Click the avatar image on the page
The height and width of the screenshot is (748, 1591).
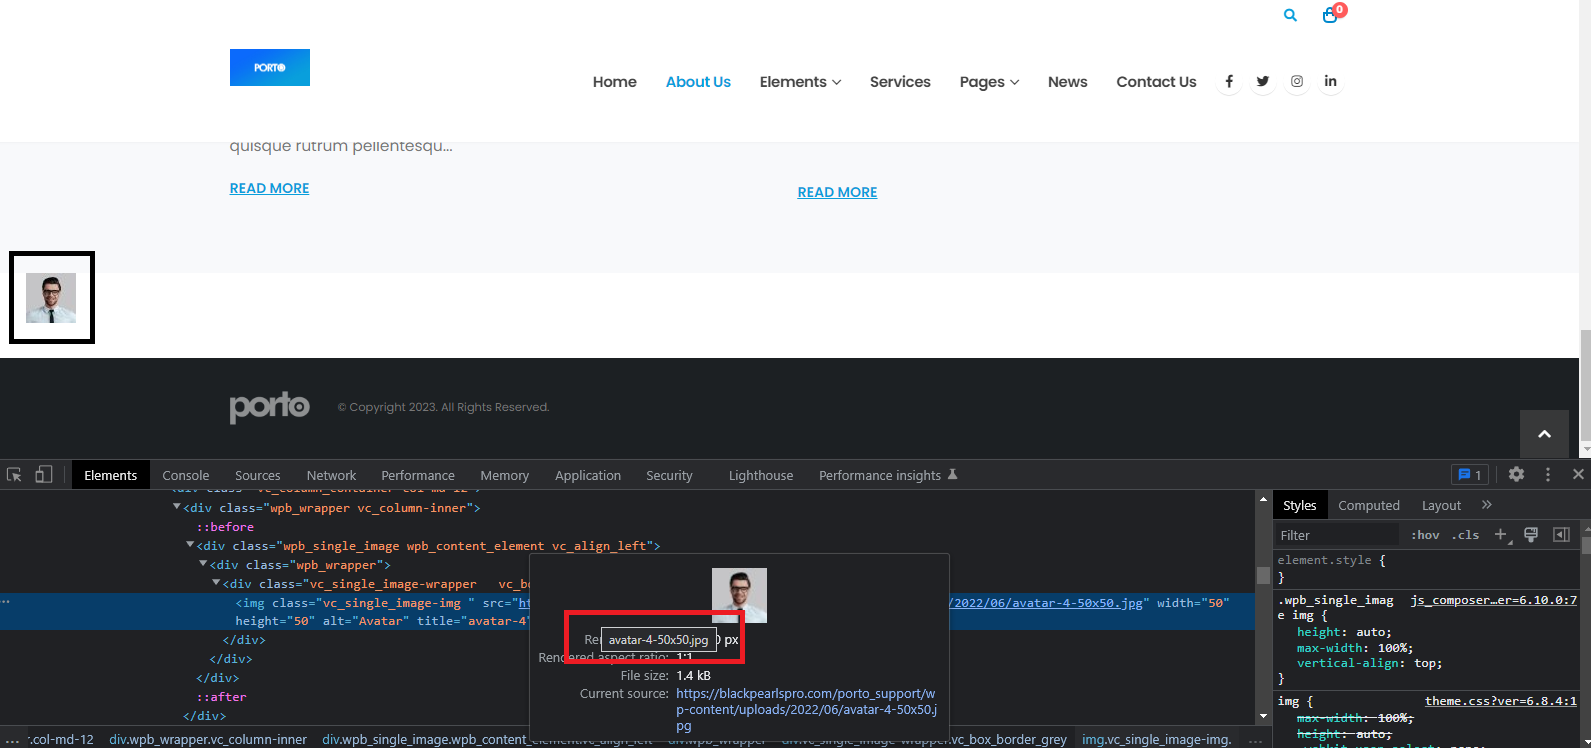click(x=51, y=298)
